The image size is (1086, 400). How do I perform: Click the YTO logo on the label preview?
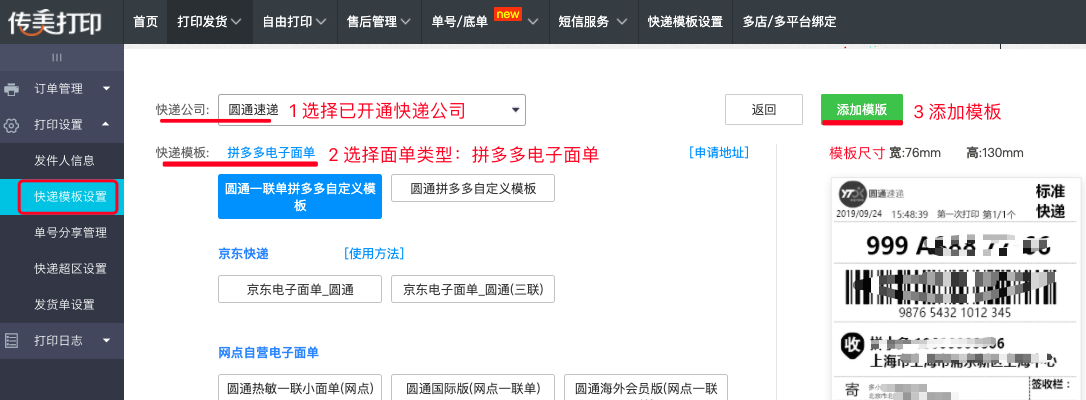(x=852, y=193)
